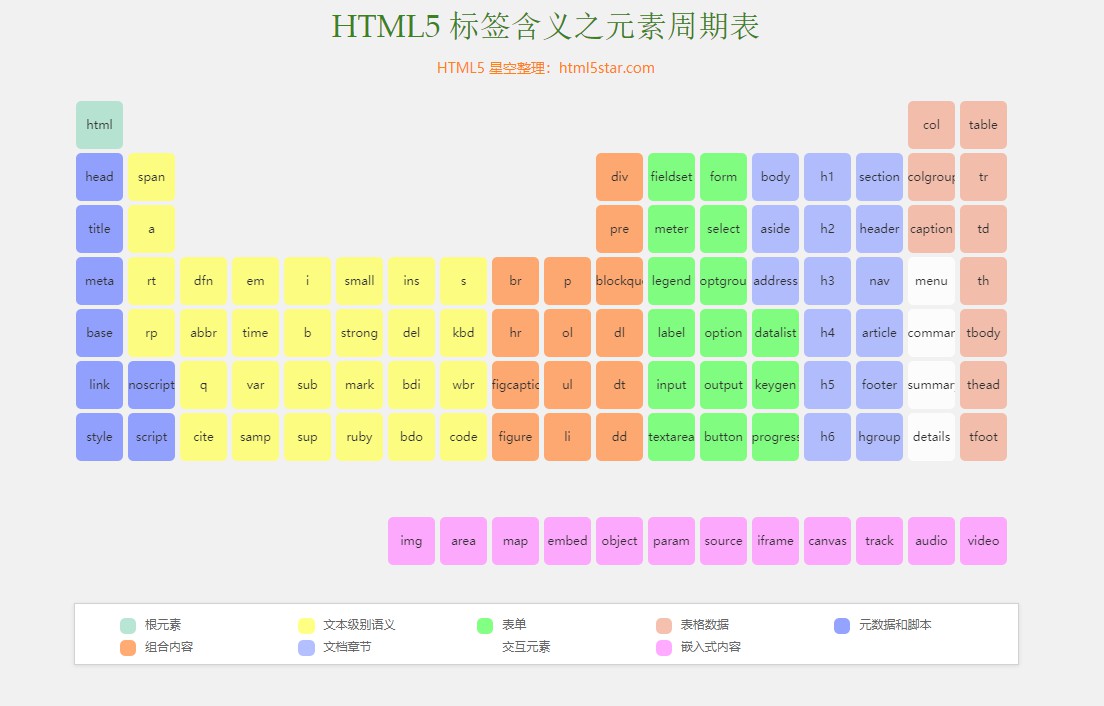
Task: Click the tfoot tile
Action: tap(984, 437)
